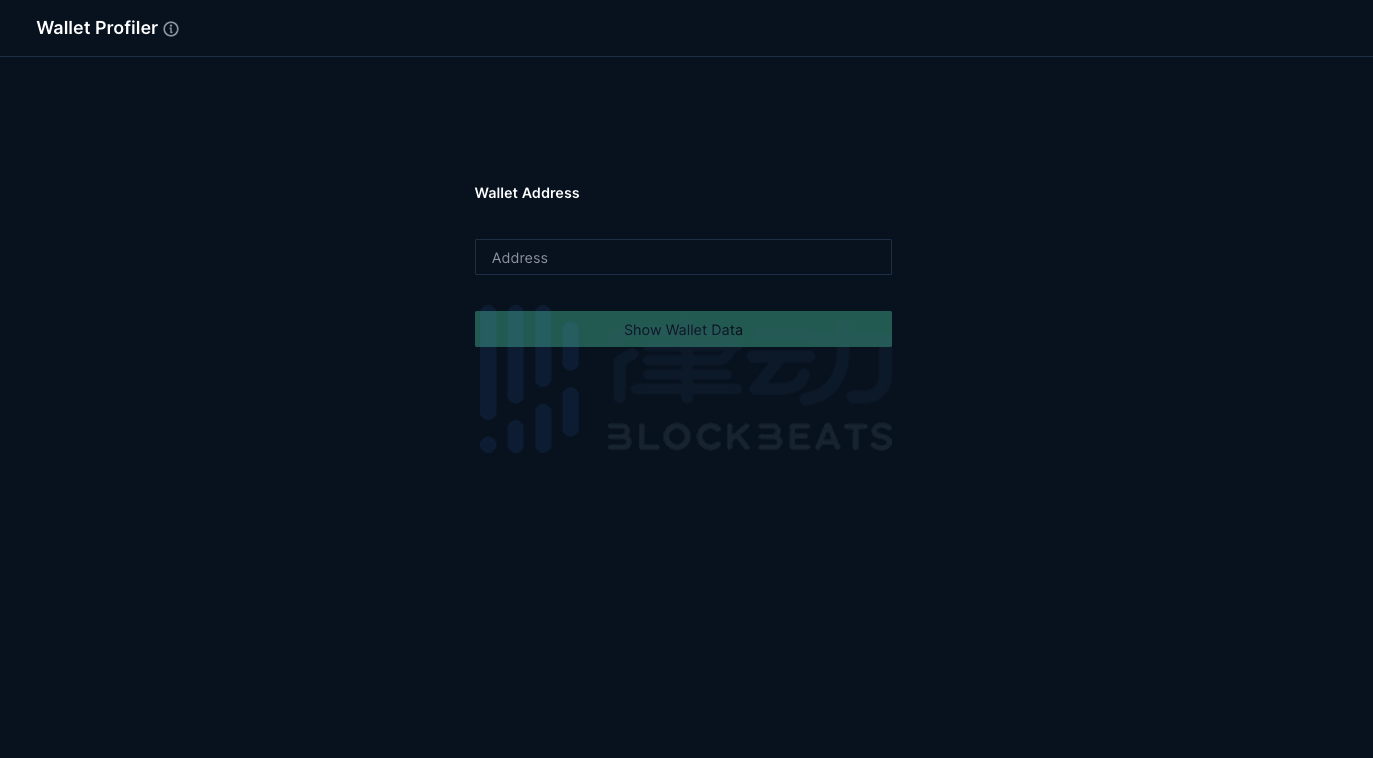Click the 'Address' placeholder text

(x=520, y=258)
